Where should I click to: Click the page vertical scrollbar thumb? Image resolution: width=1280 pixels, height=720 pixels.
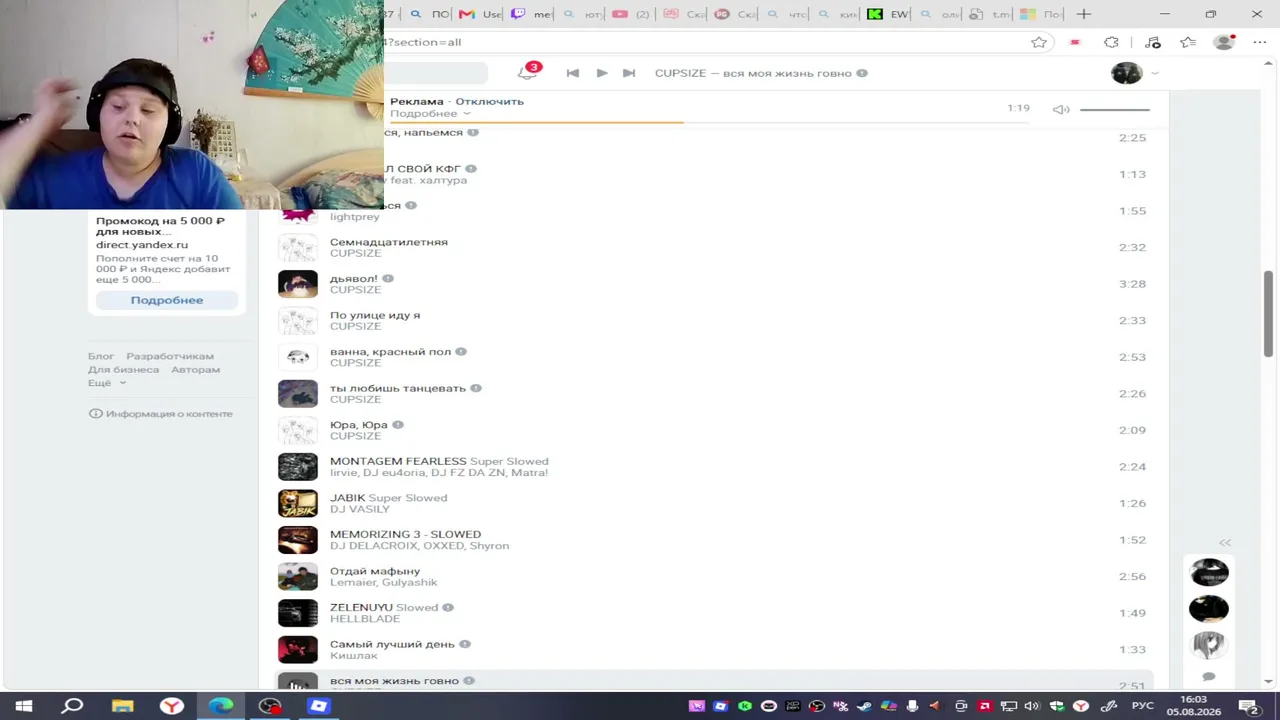point(1269,313)
